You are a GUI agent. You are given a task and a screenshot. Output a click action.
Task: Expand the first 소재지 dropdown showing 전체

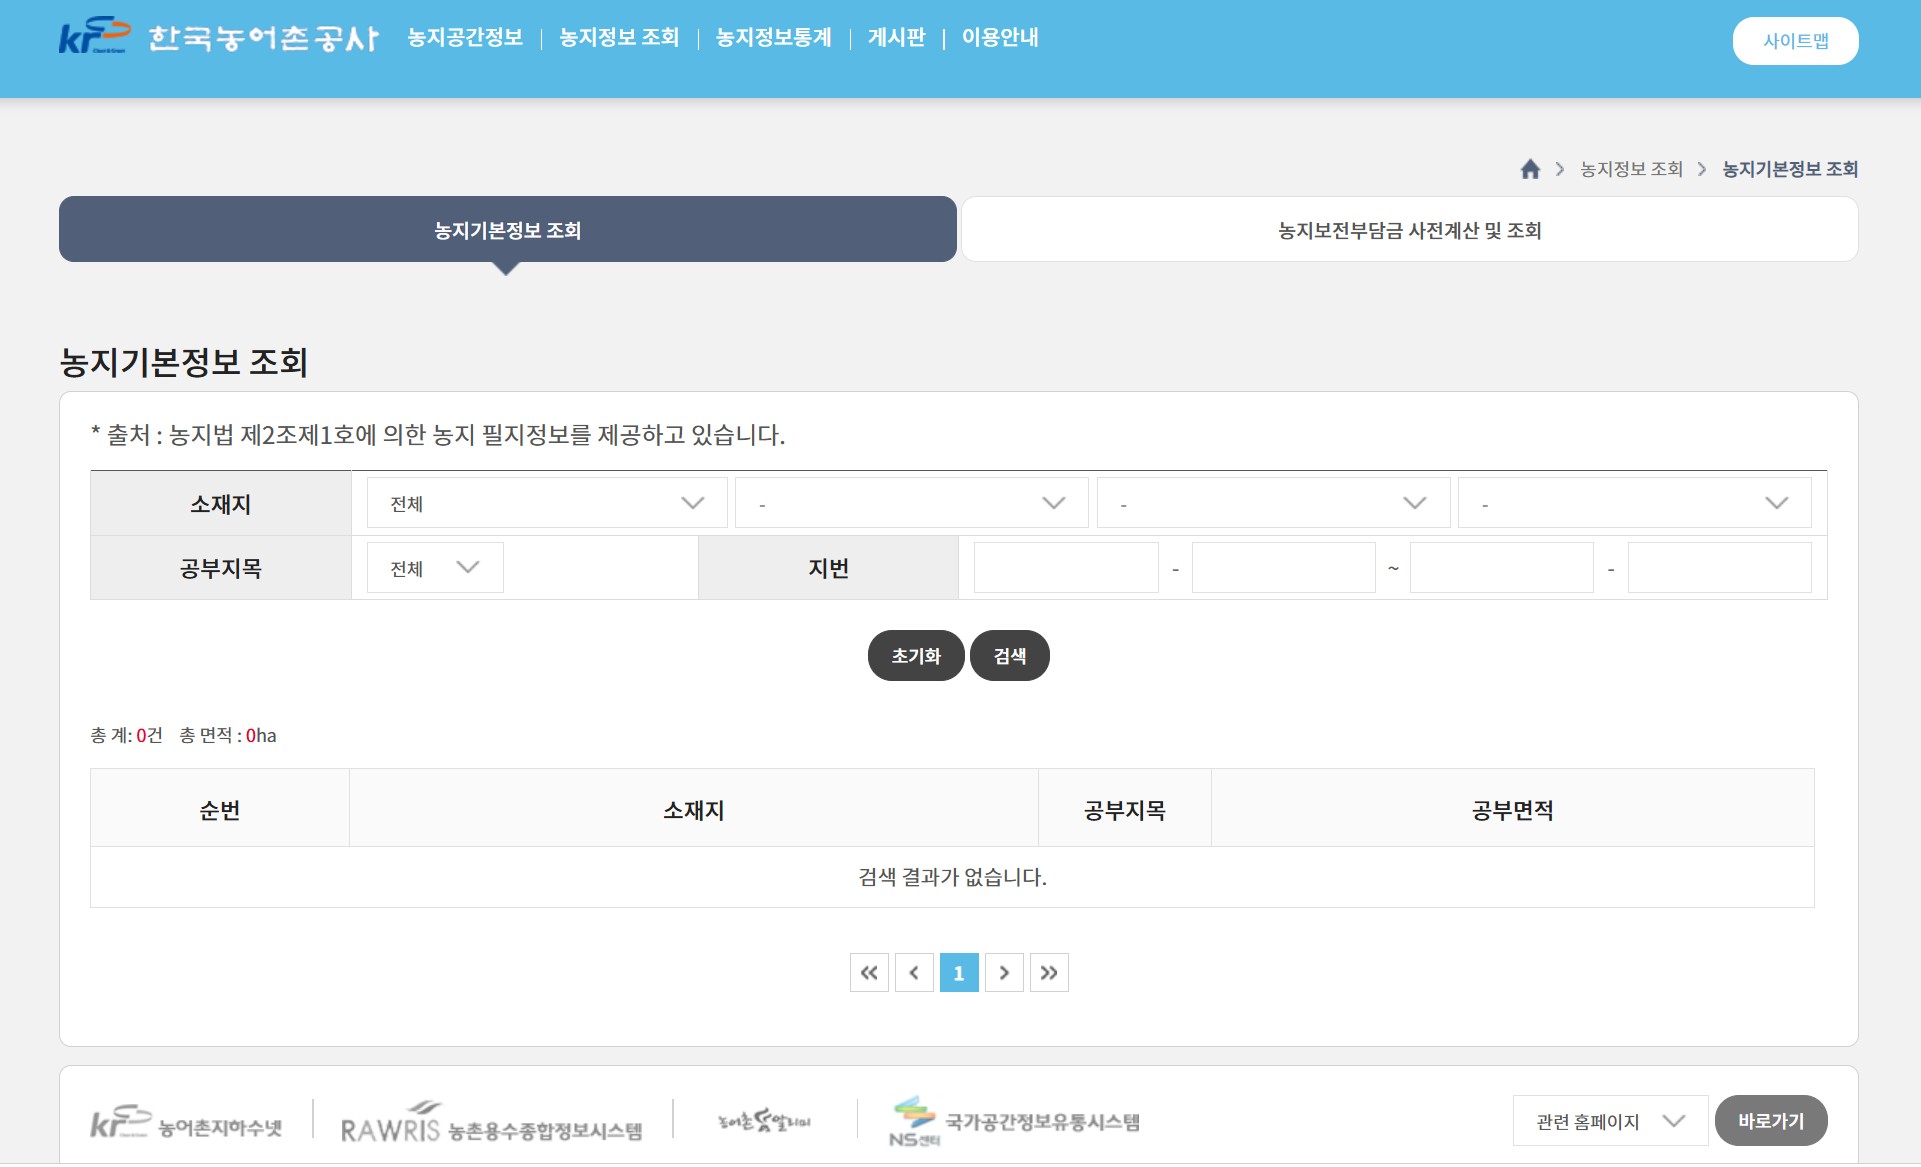click(x=546, y=503)
